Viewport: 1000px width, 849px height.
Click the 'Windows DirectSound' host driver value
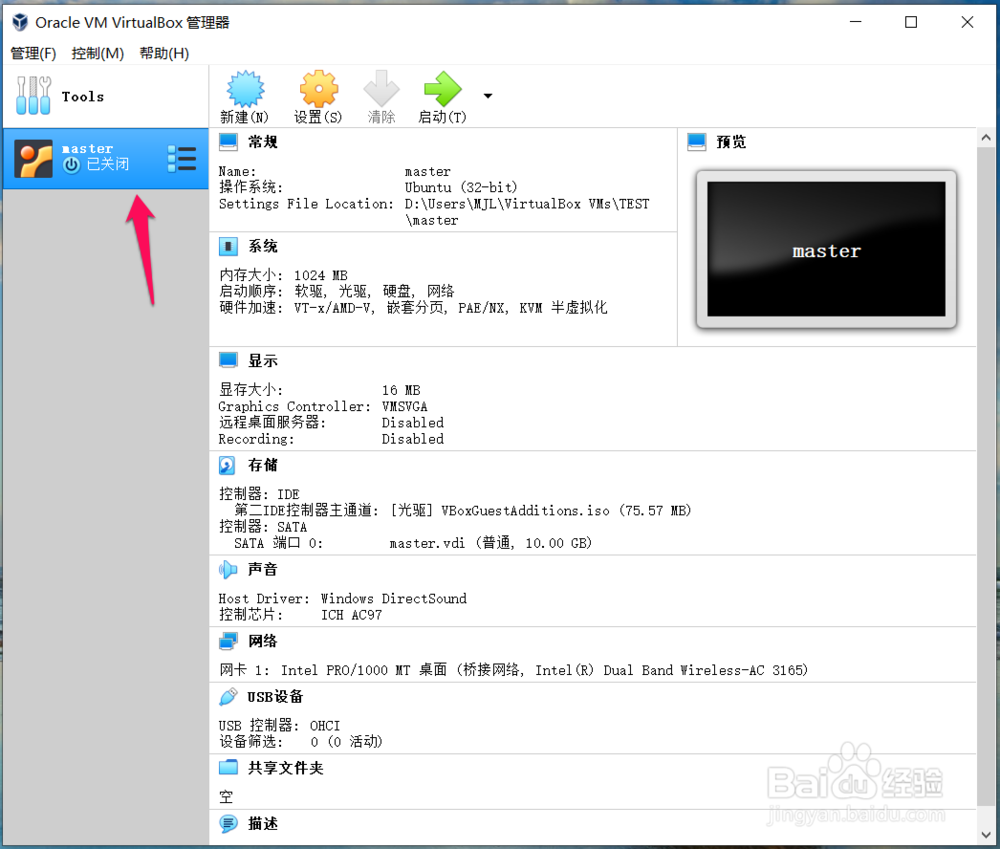393,598
